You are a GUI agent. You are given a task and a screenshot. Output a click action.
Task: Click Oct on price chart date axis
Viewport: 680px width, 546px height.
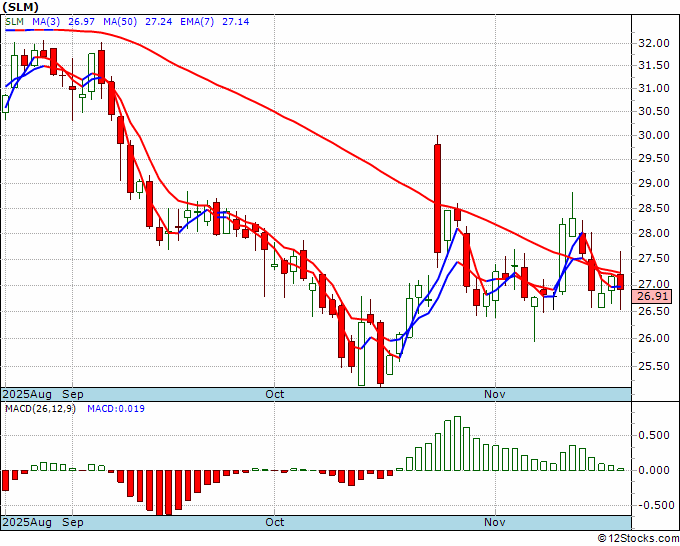click(x=275, y=394)
